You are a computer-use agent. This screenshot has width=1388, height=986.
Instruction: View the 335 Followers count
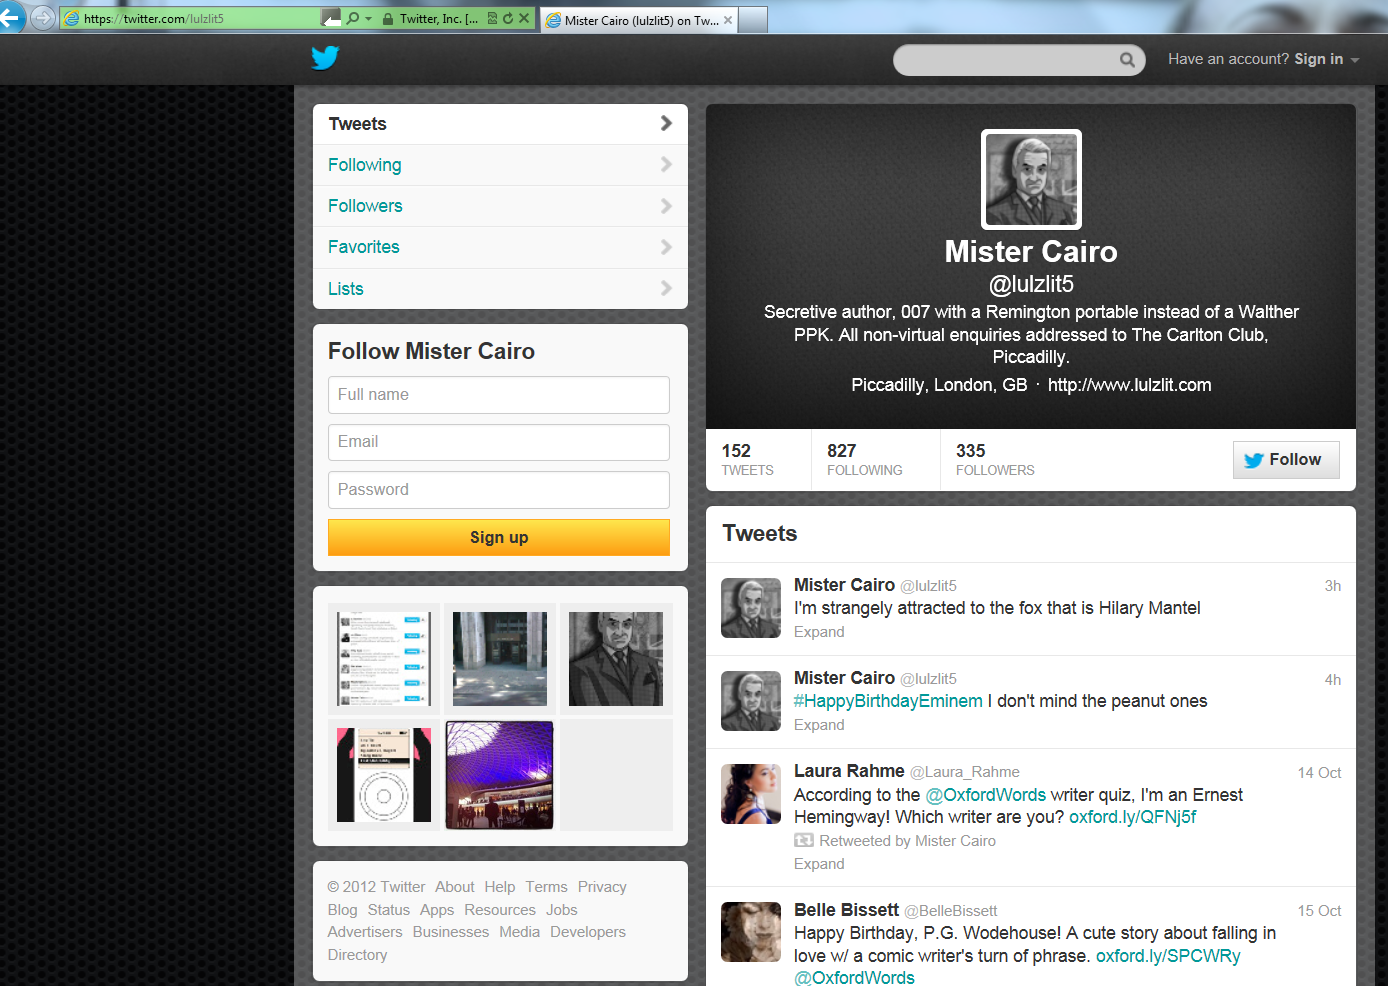pos(995,460)
